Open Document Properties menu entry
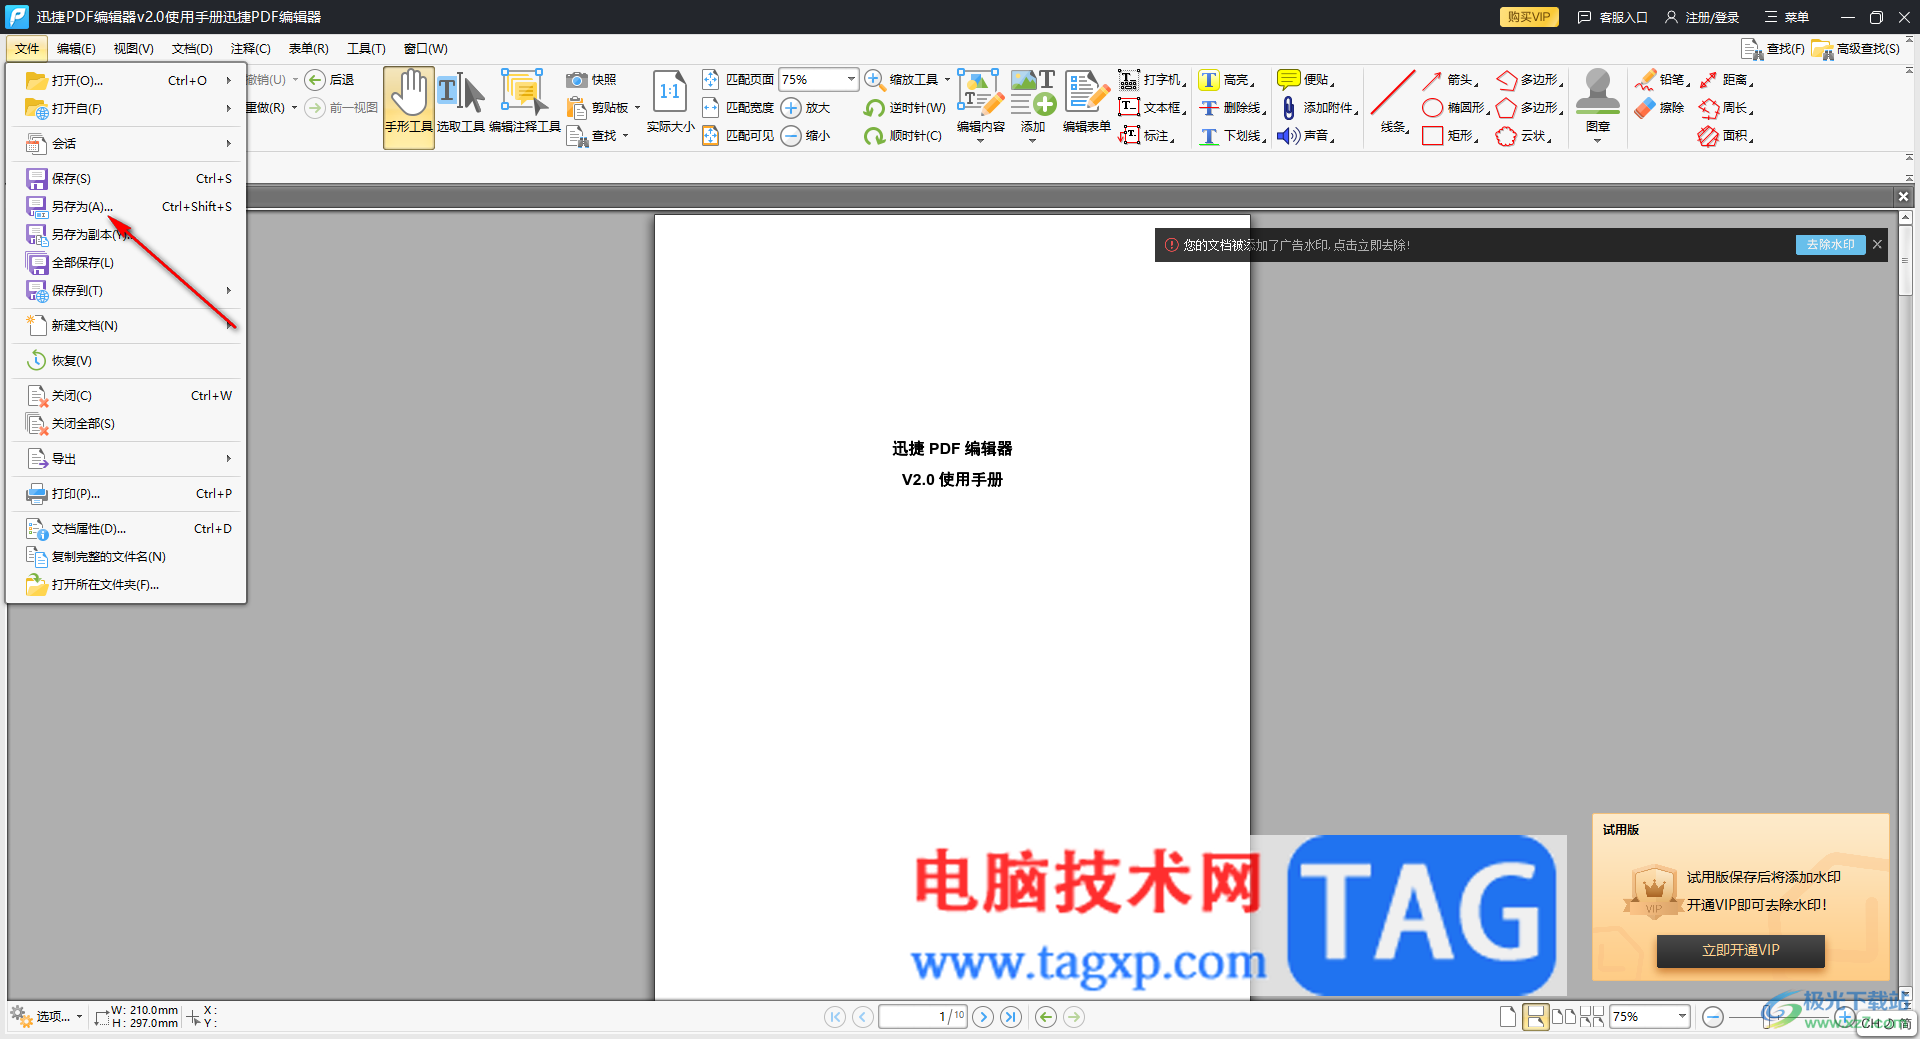 (128, 529)
